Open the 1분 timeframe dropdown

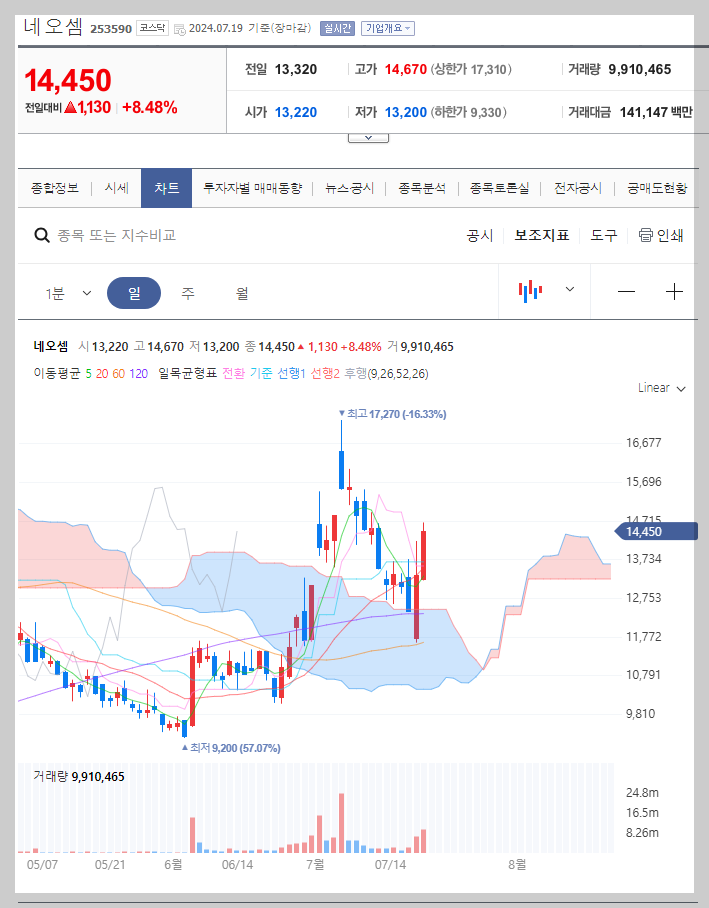[70, 291]
